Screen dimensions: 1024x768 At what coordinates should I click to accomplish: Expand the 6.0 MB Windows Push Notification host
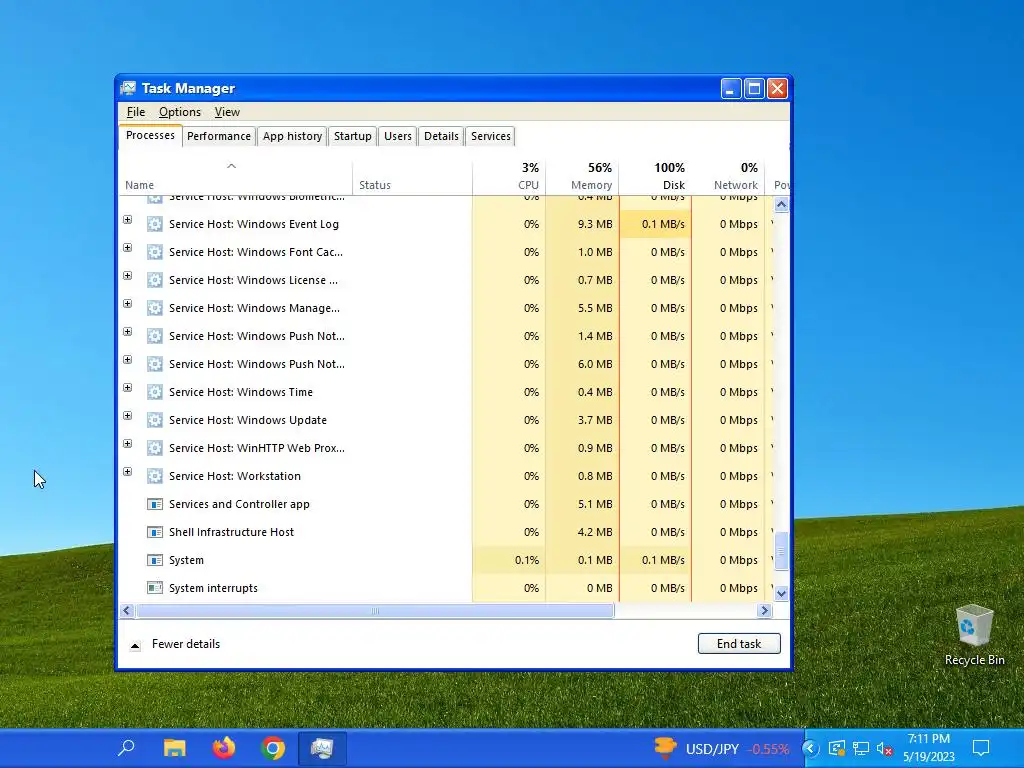(128, 360)
